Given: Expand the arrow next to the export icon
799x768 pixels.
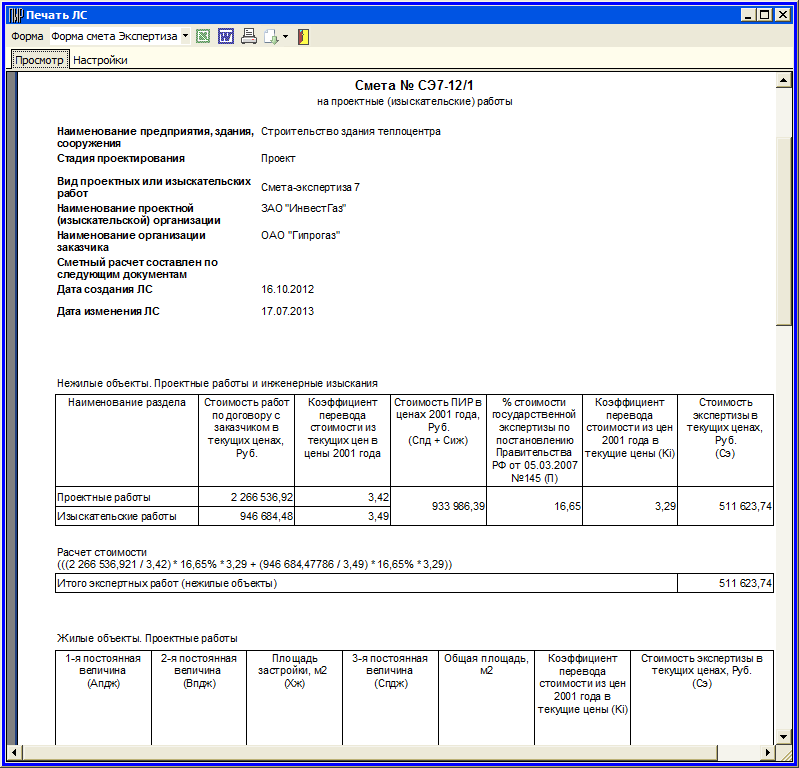Looking at the screenshot, I should [x=285, y=37].
